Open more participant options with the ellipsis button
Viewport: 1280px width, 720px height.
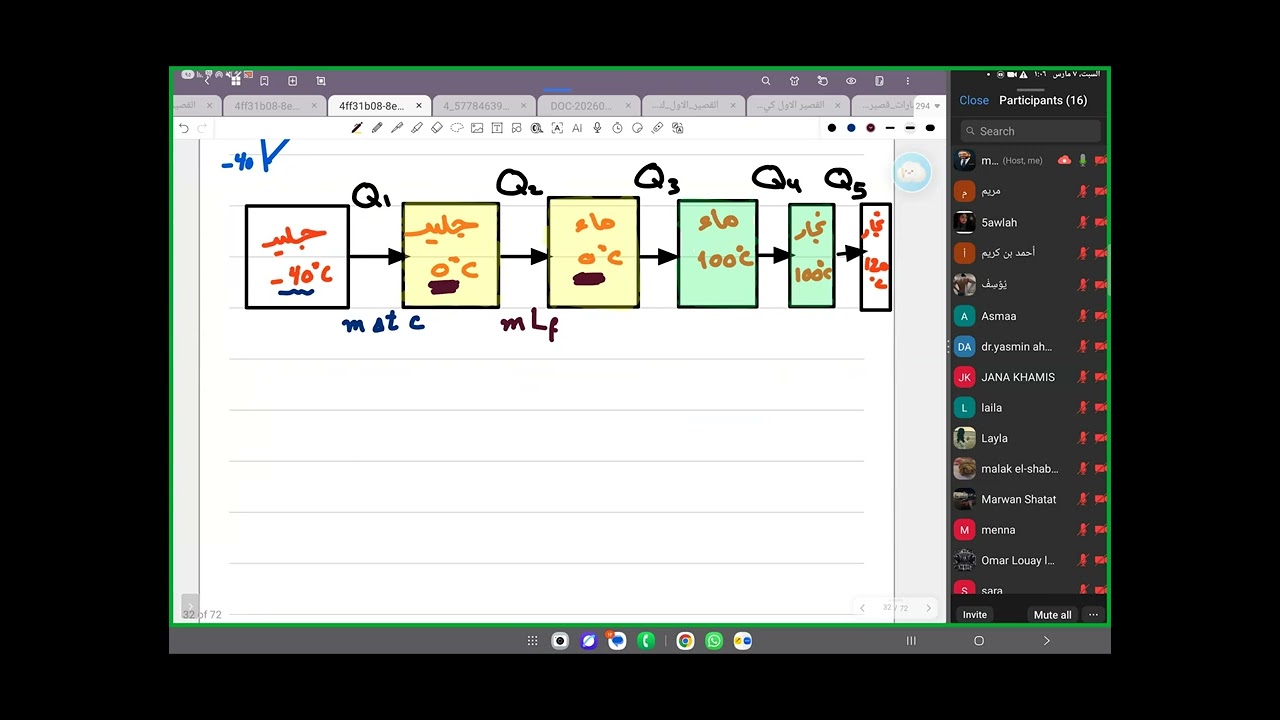[1093, 615]
